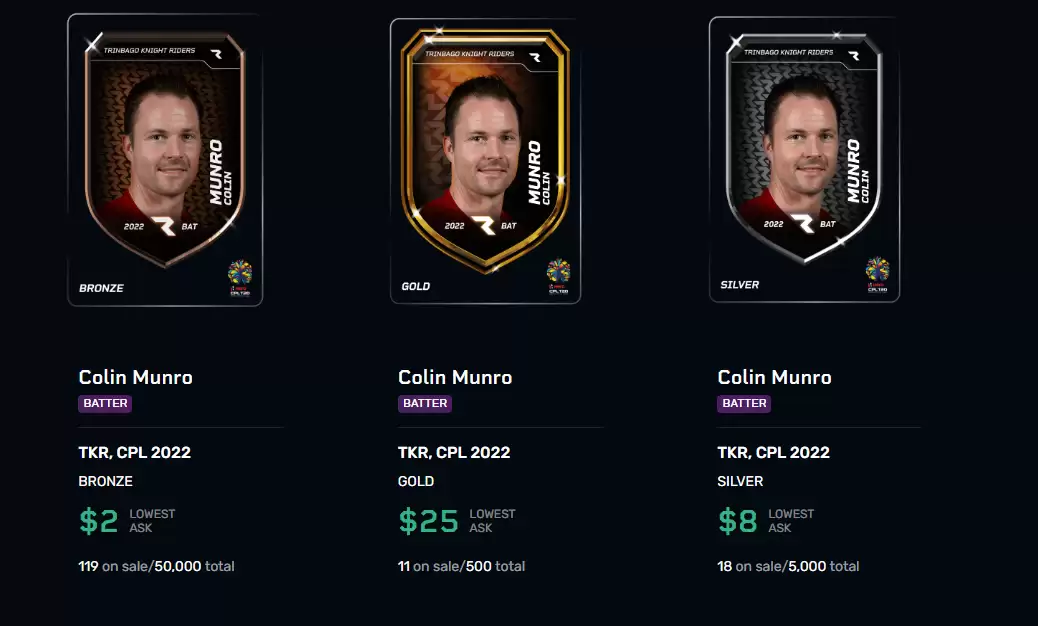The height and width of the screenshot is (626, 1038).
Task: Select the $8 lowest ask price
Action: [737, 521]
